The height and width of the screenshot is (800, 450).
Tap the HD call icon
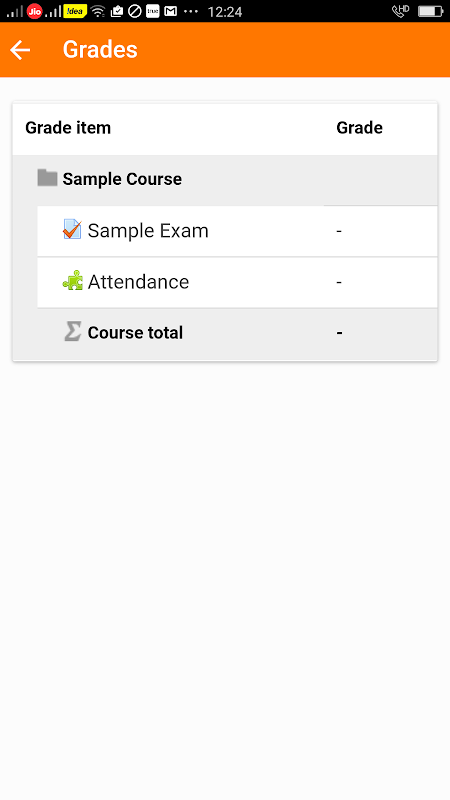[401, 11]
